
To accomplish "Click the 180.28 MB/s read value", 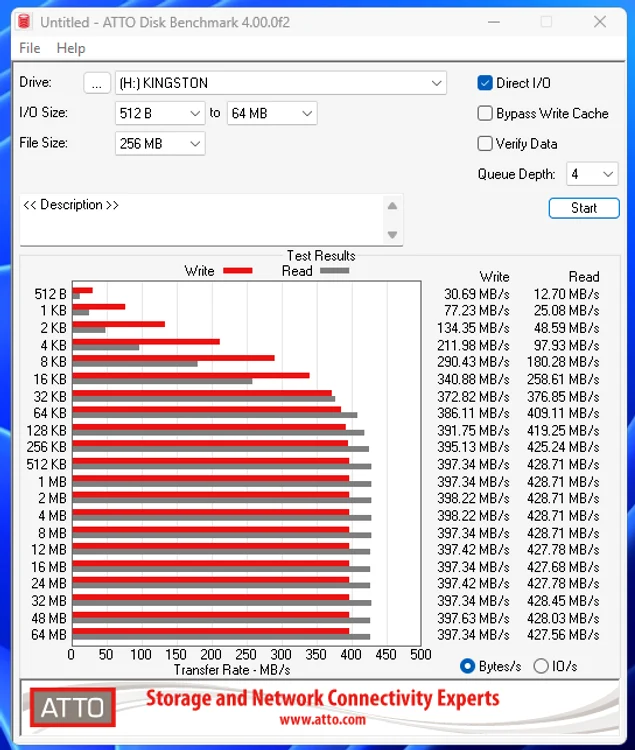I will tap(563, 362).
